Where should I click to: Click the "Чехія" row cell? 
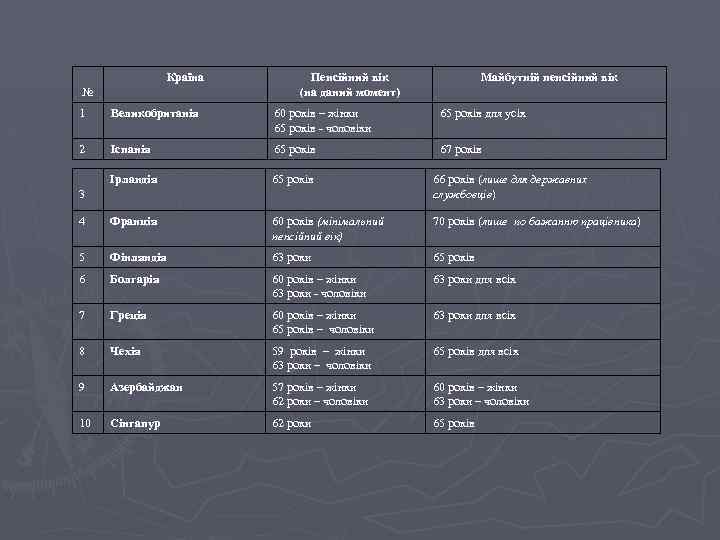(127, 352)
